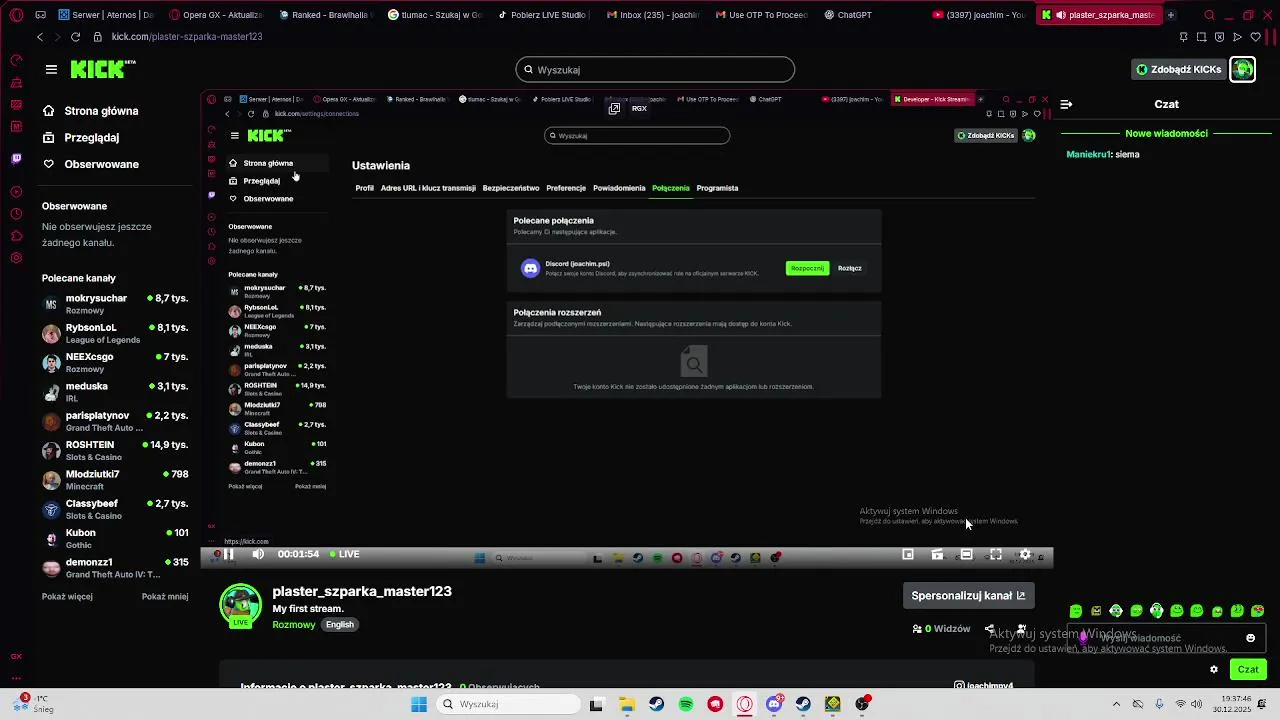Switch to Ranked - Brawlhalla tab
Viewport: 1280px width, 720px height.
coord(325,15)
